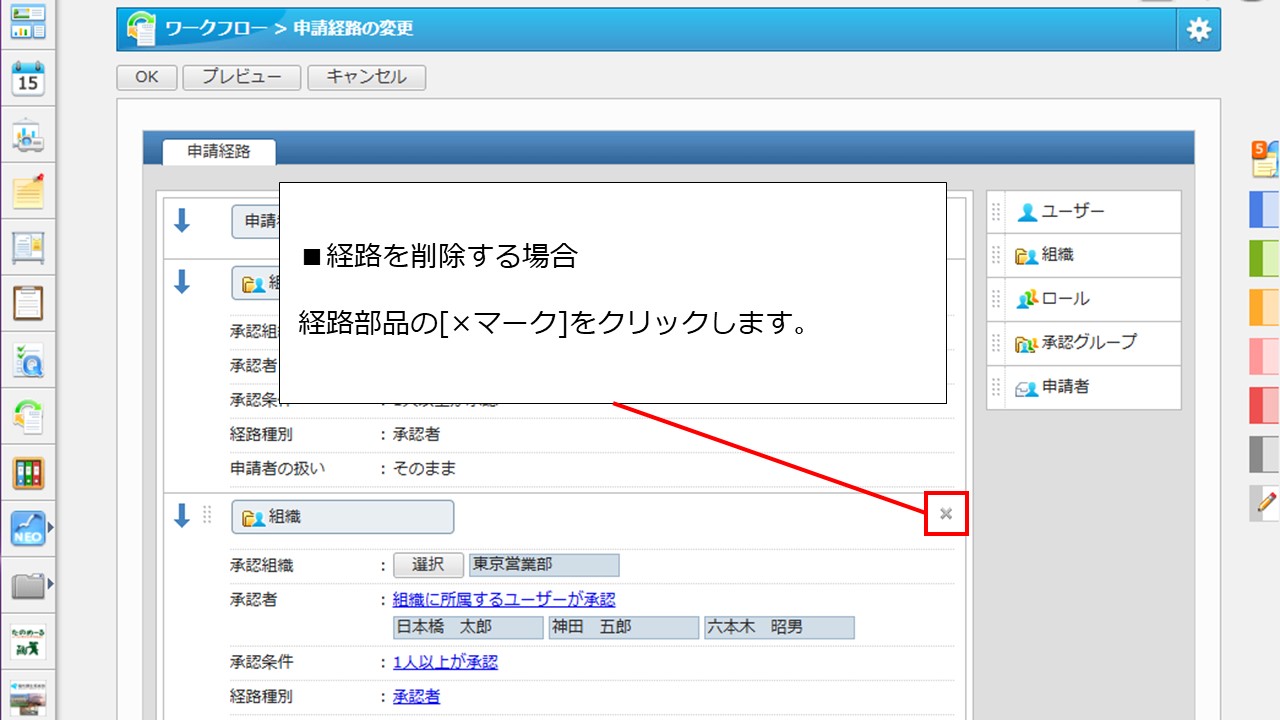Grab the drag handle of 承認グループ part
Screen dimensions: 1280x720
click(996, 343)
